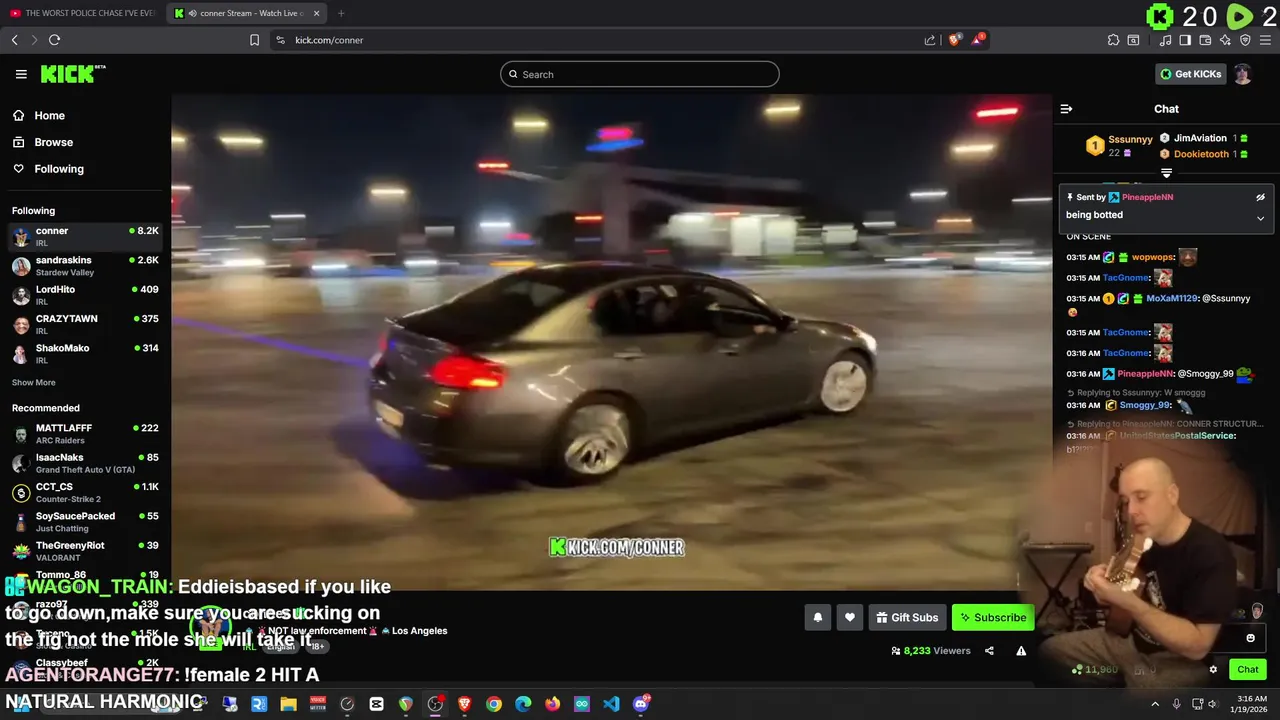Image resolution: width=1280 pixels, height=720 pixels.
Task: Click the address bar showing kick.com/conner
Action: coord(600,40)
